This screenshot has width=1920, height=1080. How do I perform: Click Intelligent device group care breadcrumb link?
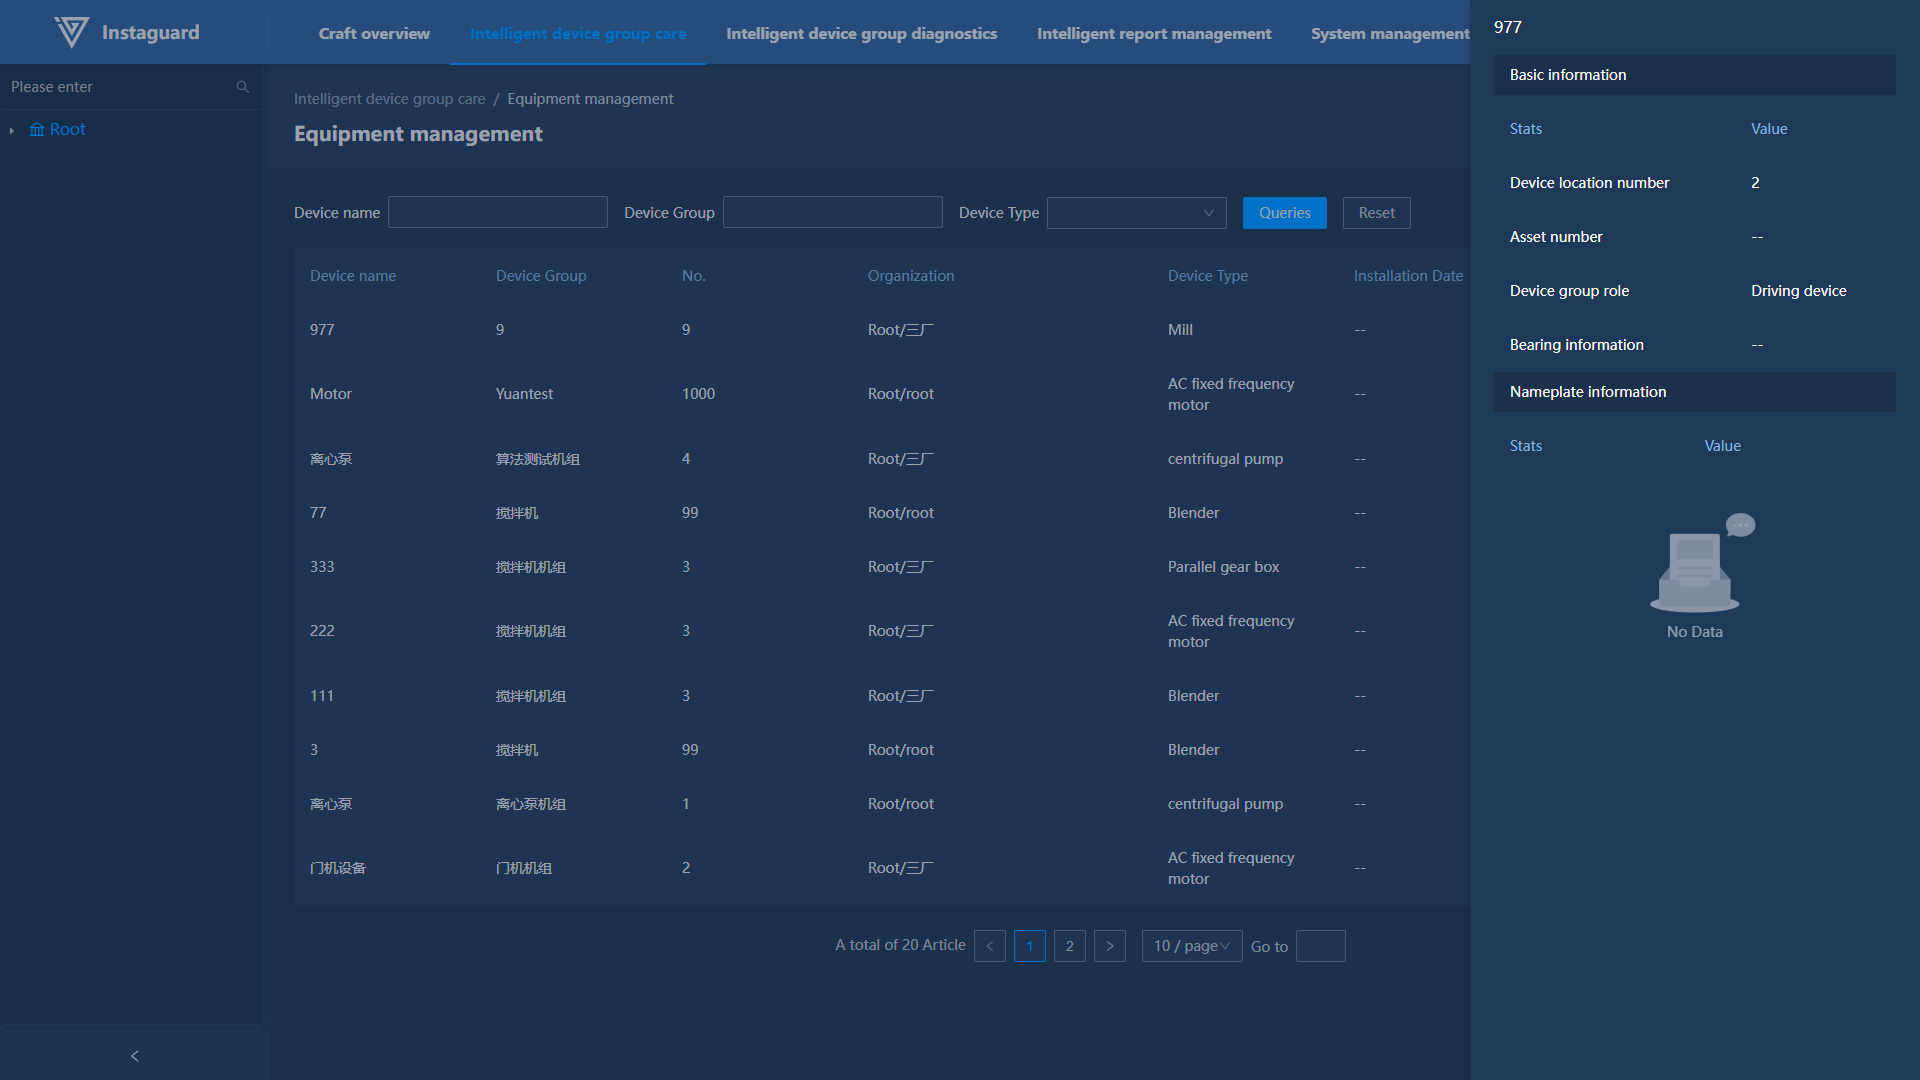click(x=389, y=99)
